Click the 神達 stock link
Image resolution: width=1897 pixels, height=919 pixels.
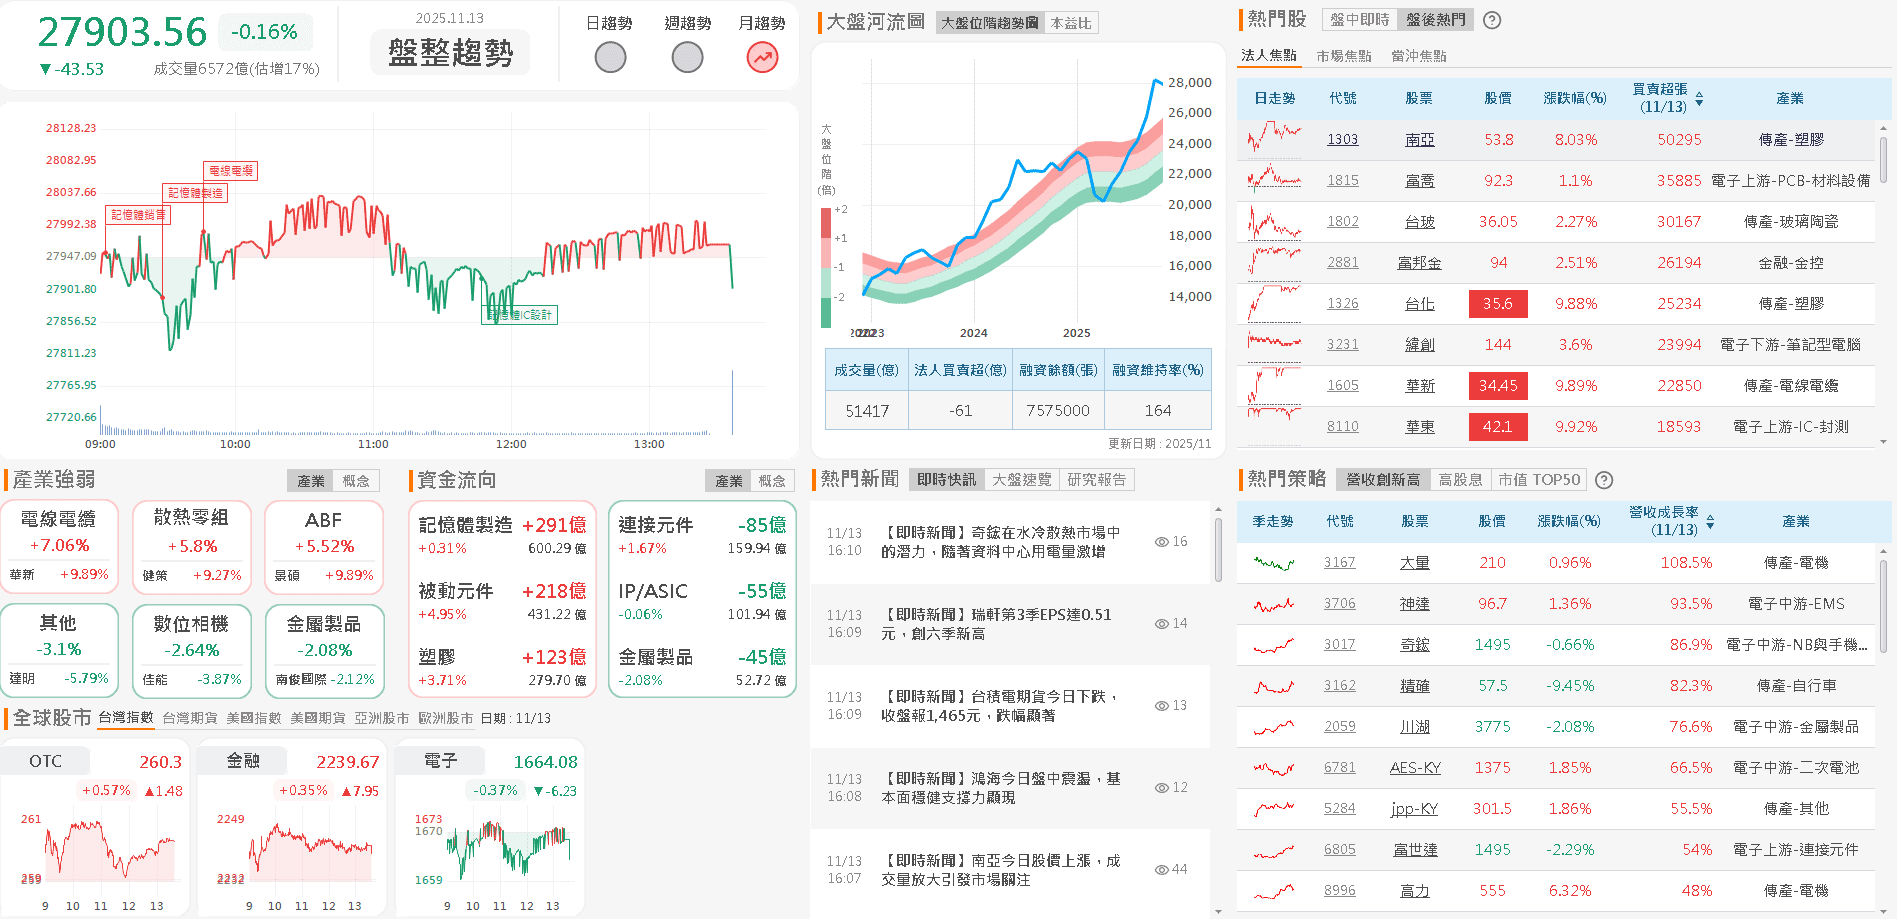click(x=1416, y=603)
